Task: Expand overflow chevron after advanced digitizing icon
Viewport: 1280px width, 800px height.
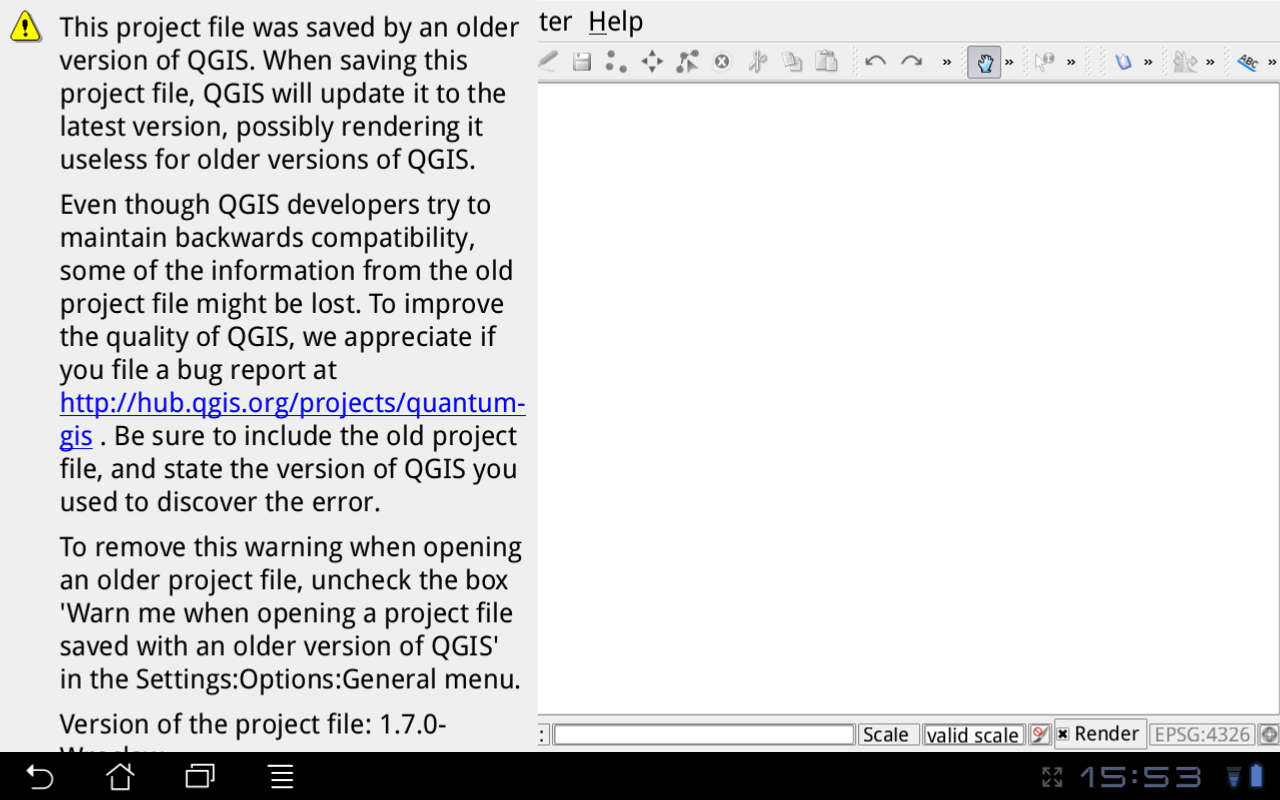Action: (1210, 62)
